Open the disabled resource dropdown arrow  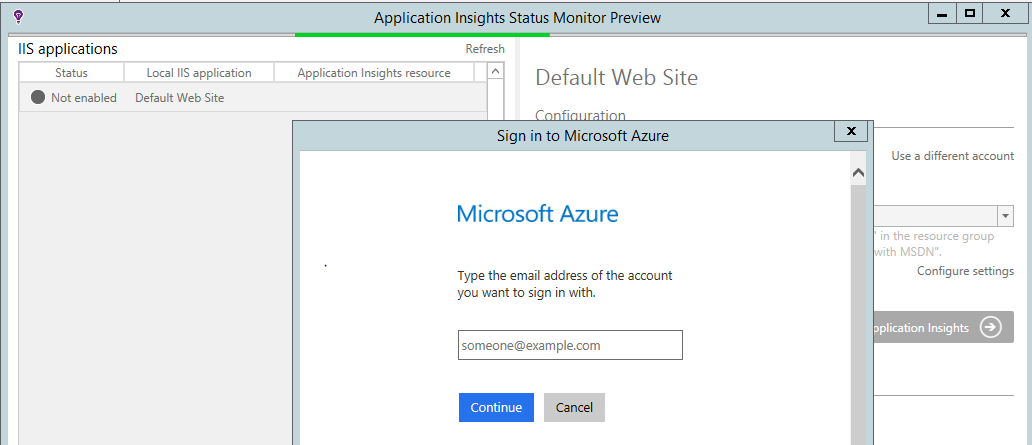point(1006,216)
